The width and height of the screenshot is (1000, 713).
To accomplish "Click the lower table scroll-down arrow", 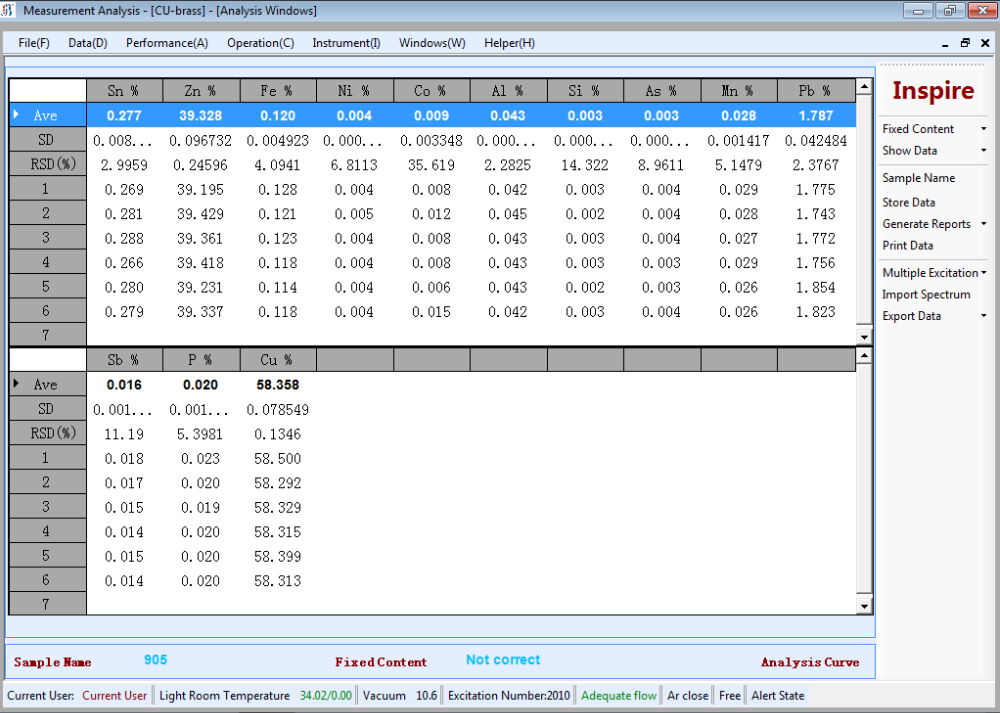I will pyautogui.click(x=864, y=606).
